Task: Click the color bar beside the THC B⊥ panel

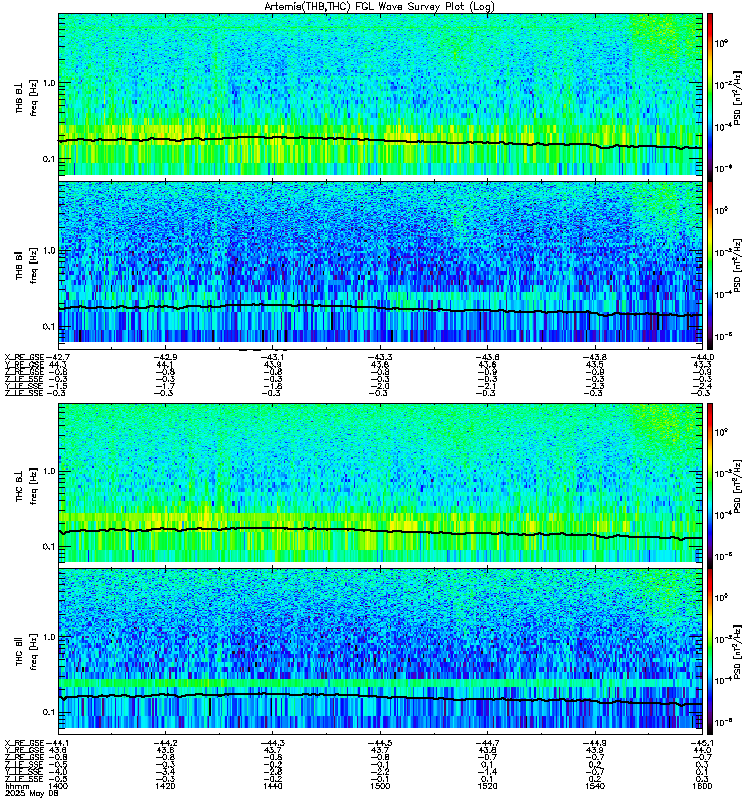Action: click(710, 486)
